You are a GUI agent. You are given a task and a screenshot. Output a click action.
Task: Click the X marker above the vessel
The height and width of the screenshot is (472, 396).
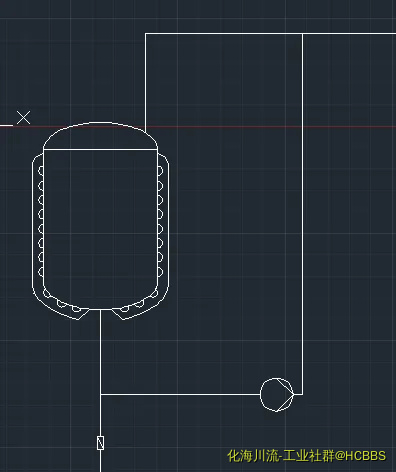pos(23,118)
